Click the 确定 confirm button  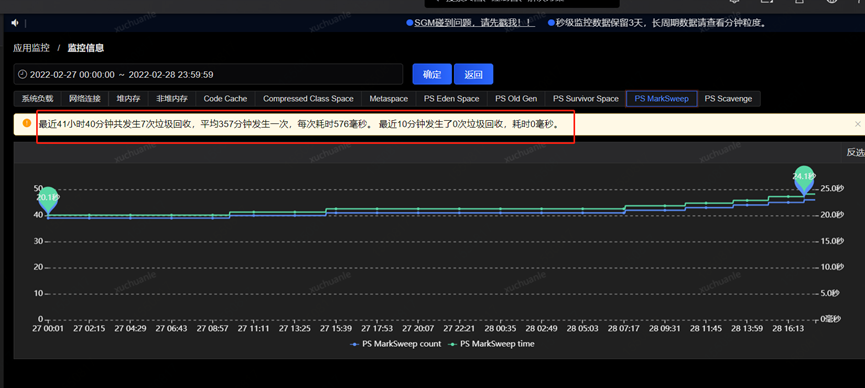pyautogui.click(x=432, y=74)
